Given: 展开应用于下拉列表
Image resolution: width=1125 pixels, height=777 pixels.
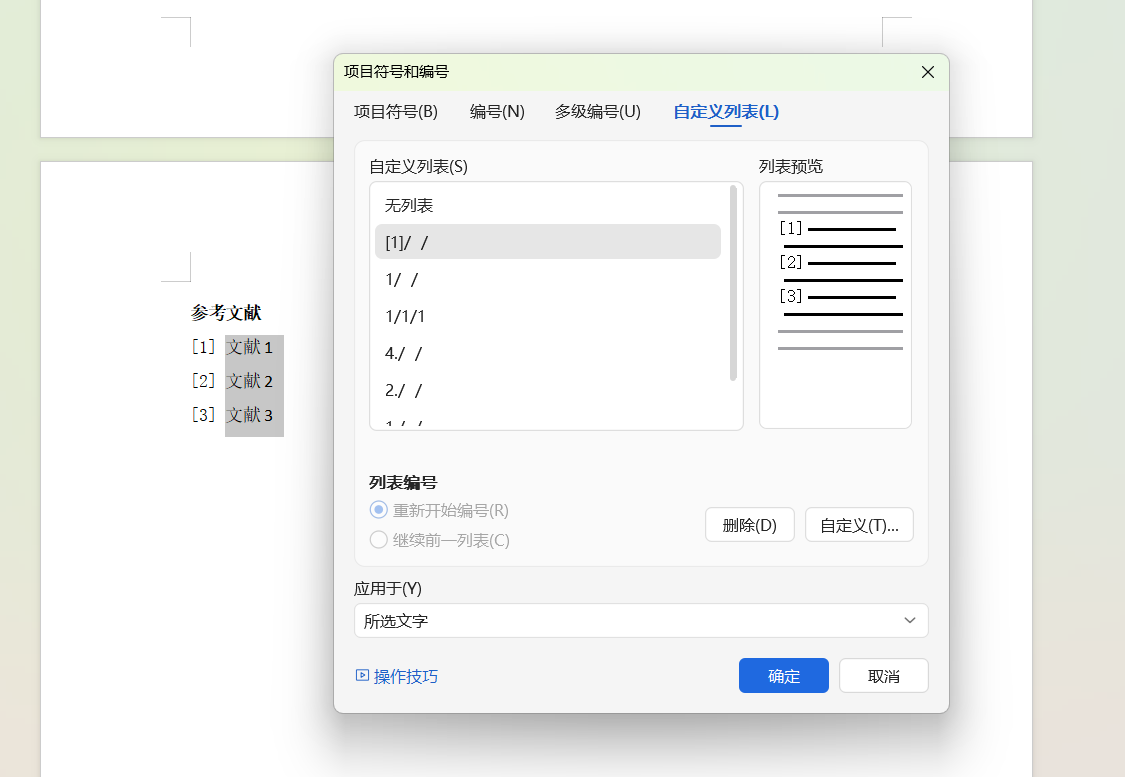Looking at the screenshot, I should [910, 620].
